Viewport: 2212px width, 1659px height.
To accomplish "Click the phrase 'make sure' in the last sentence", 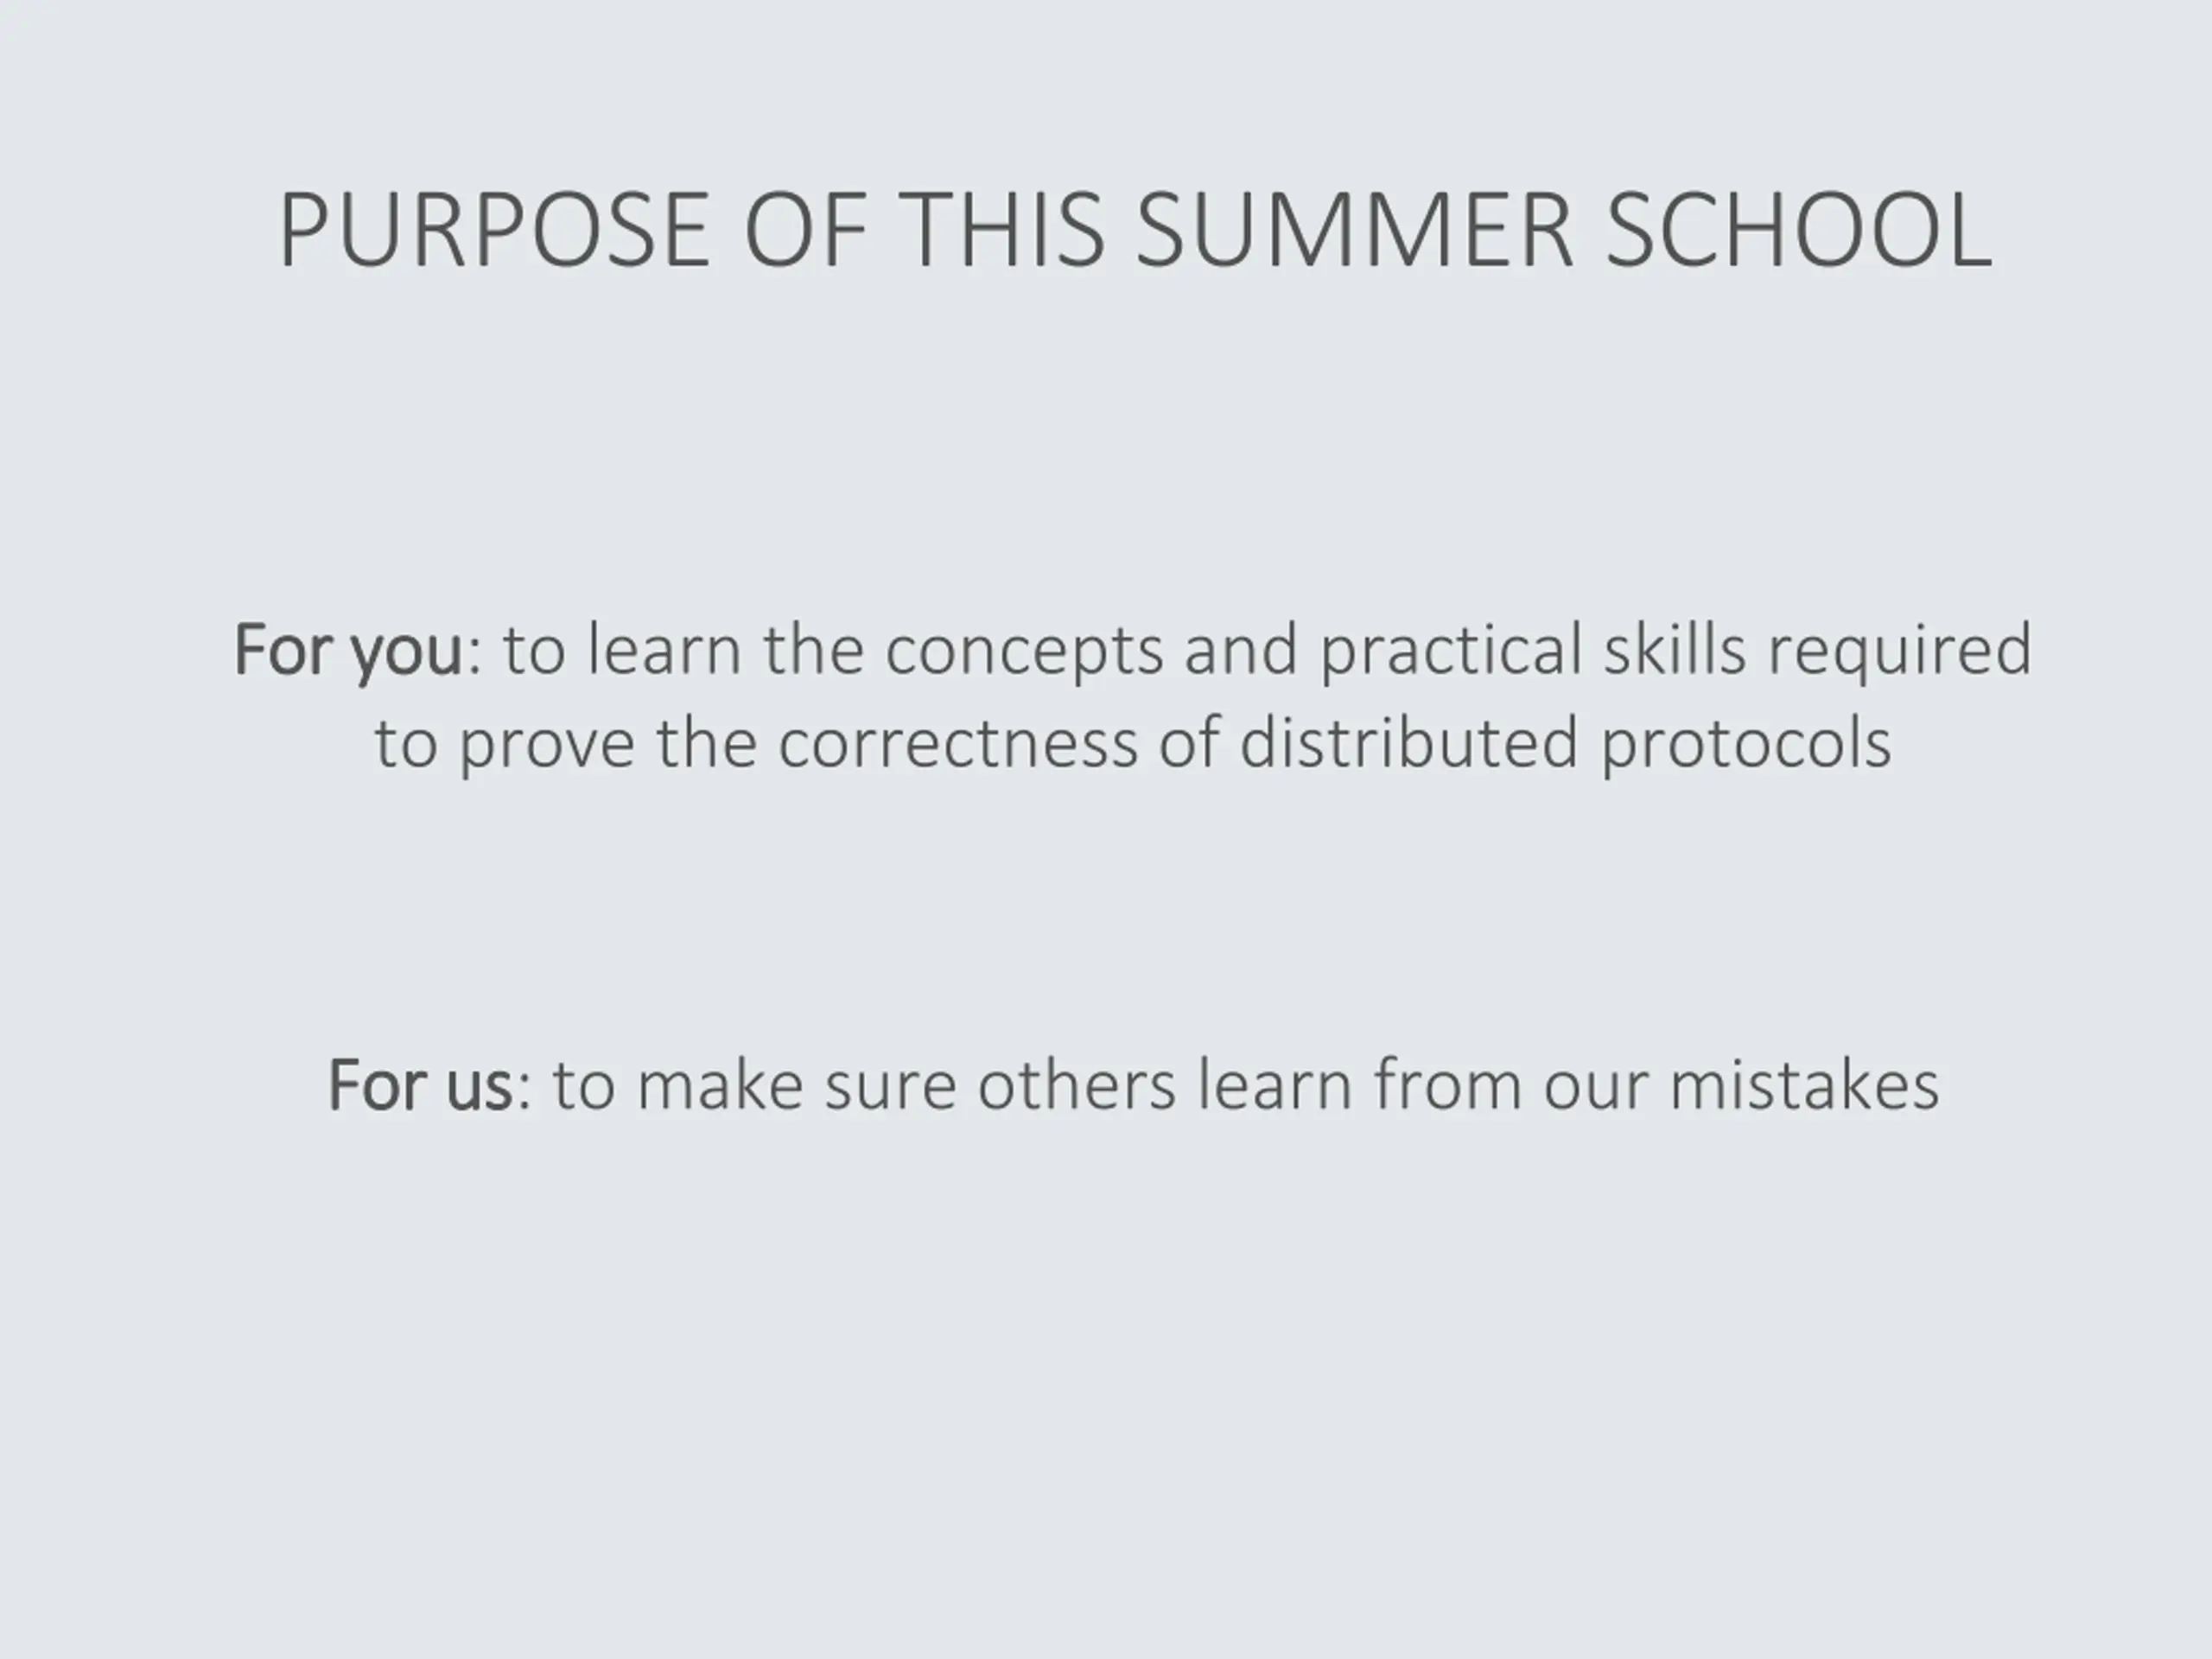I will click(797, 1084).
